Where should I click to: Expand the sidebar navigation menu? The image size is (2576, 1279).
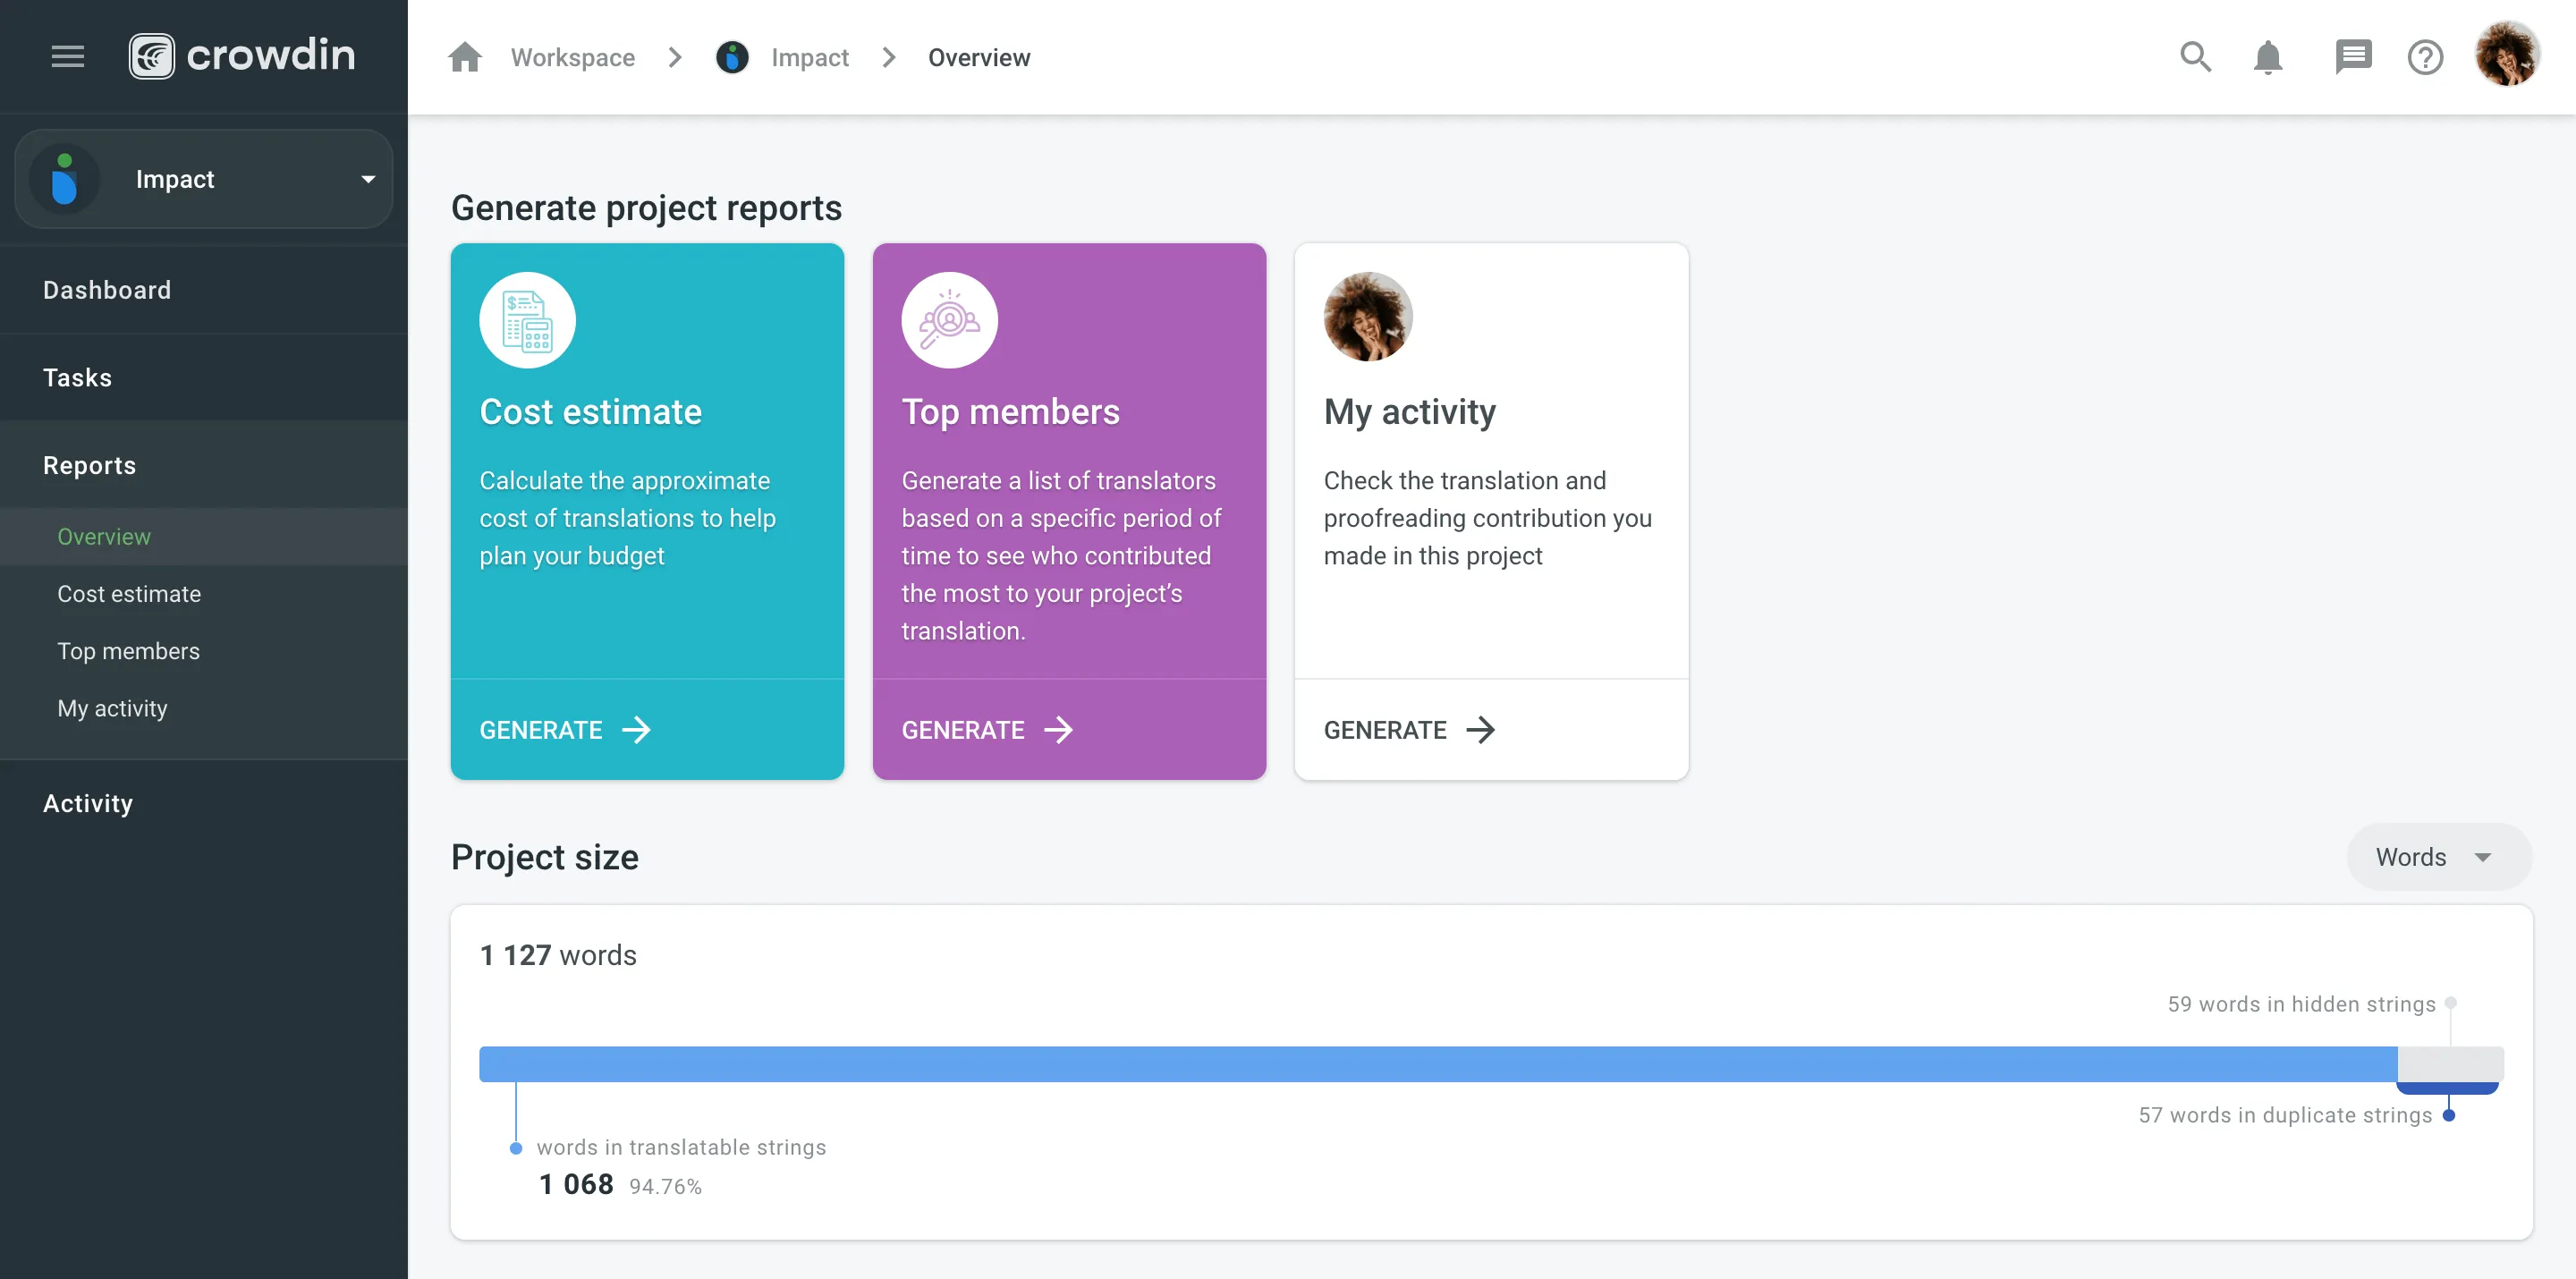pyautogui.click(x=65, y=53)
